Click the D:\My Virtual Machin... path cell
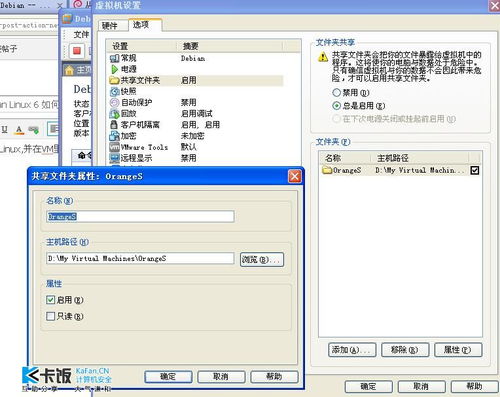The width and height of the screenshot is (500, 397). 420,170
